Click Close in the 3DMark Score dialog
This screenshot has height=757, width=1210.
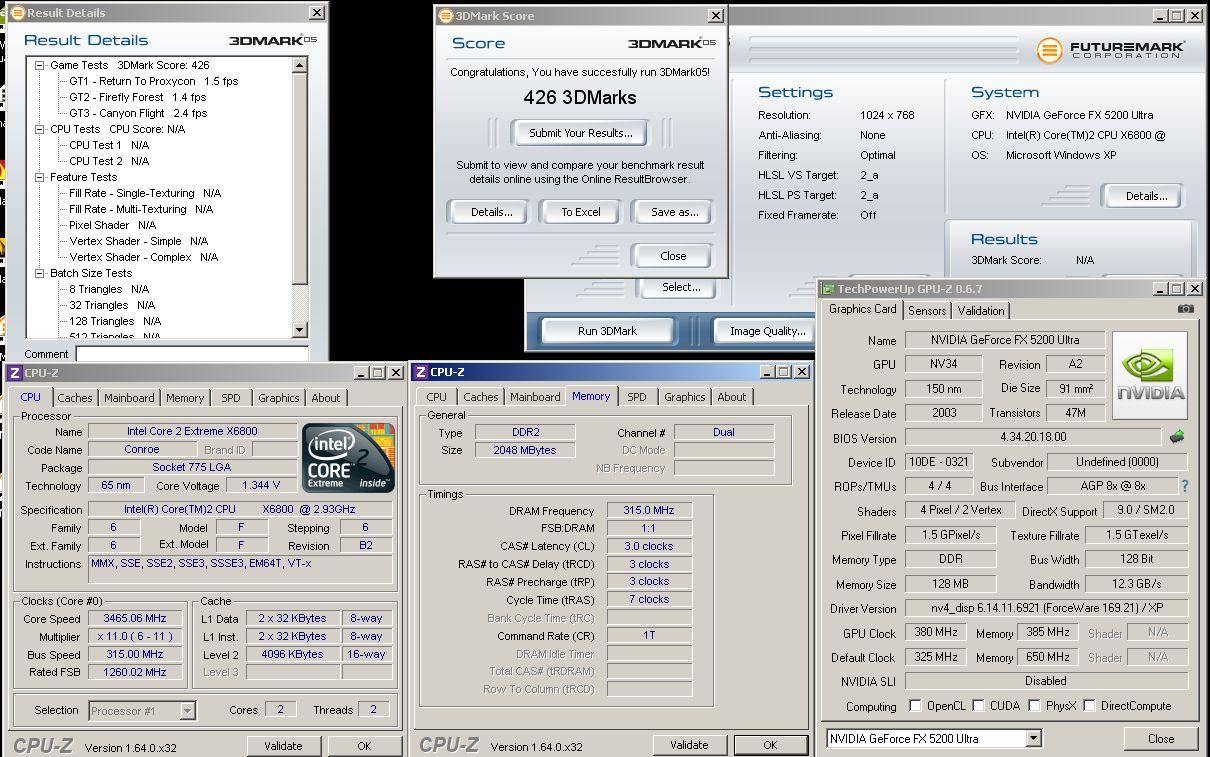coord(673,256)
